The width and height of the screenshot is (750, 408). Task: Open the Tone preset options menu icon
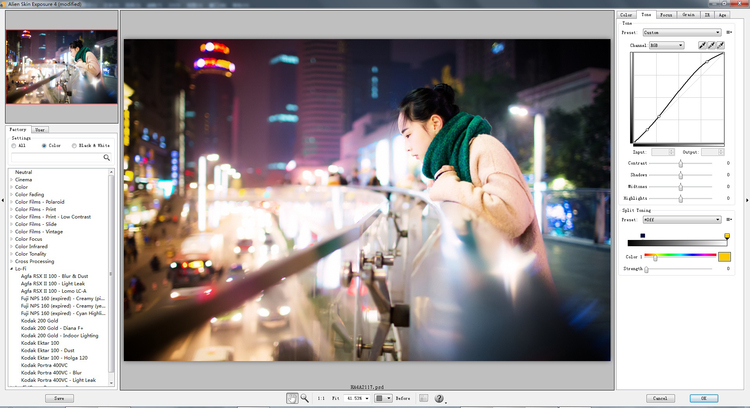[729, 33]
